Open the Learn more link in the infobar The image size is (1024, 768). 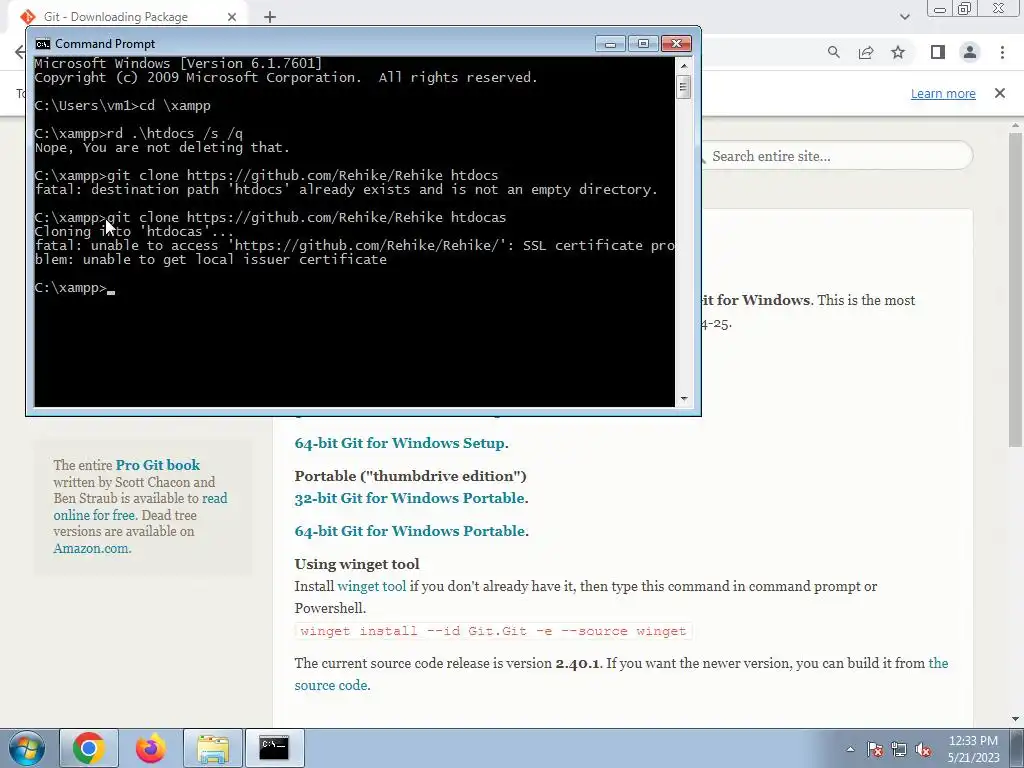[943, 93]
